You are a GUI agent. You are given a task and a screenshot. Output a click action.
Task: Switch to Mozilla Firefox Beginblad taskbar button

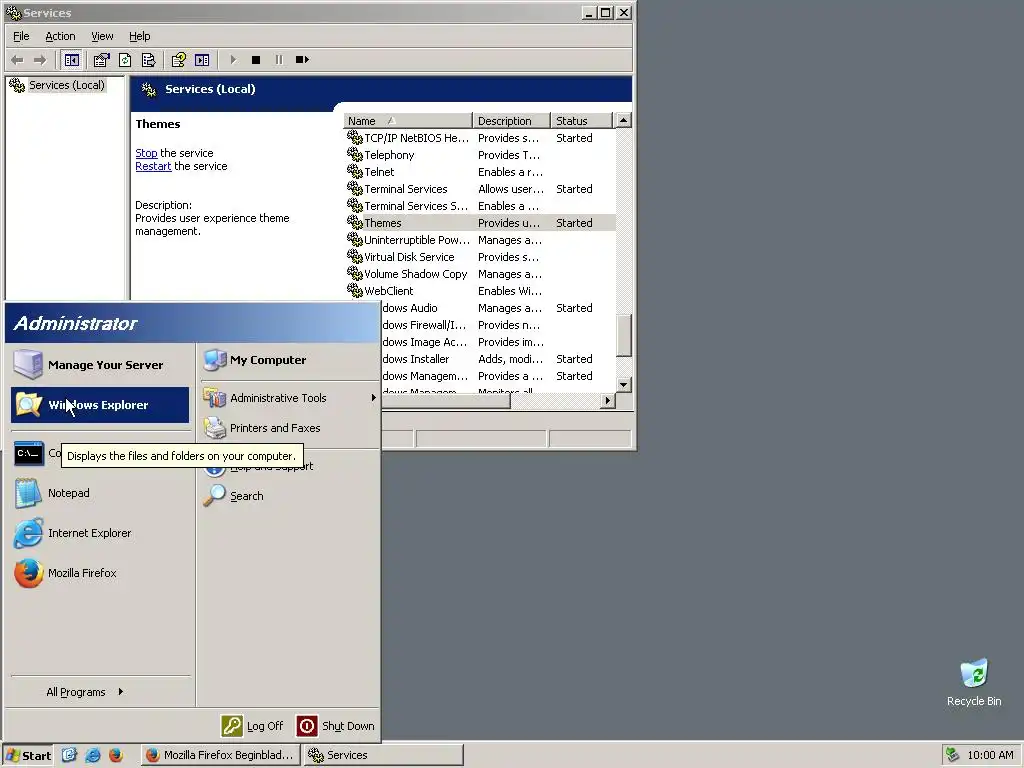pyautogui.click(x=220, y=755)
